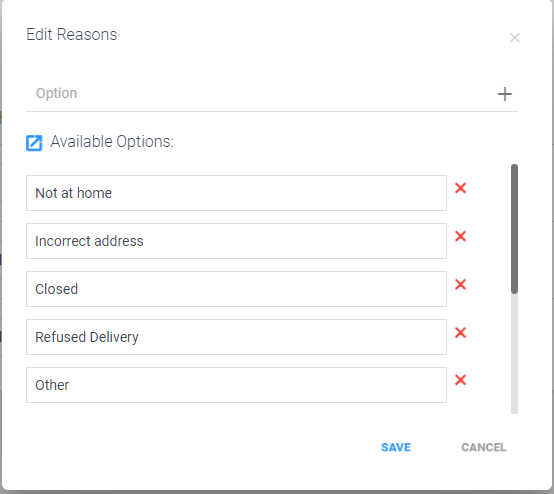Screen dimensions: 554x494
Task: Click the "Edit Reasons" dialog title
Action: pyautogui.click(x=72, y=35)
